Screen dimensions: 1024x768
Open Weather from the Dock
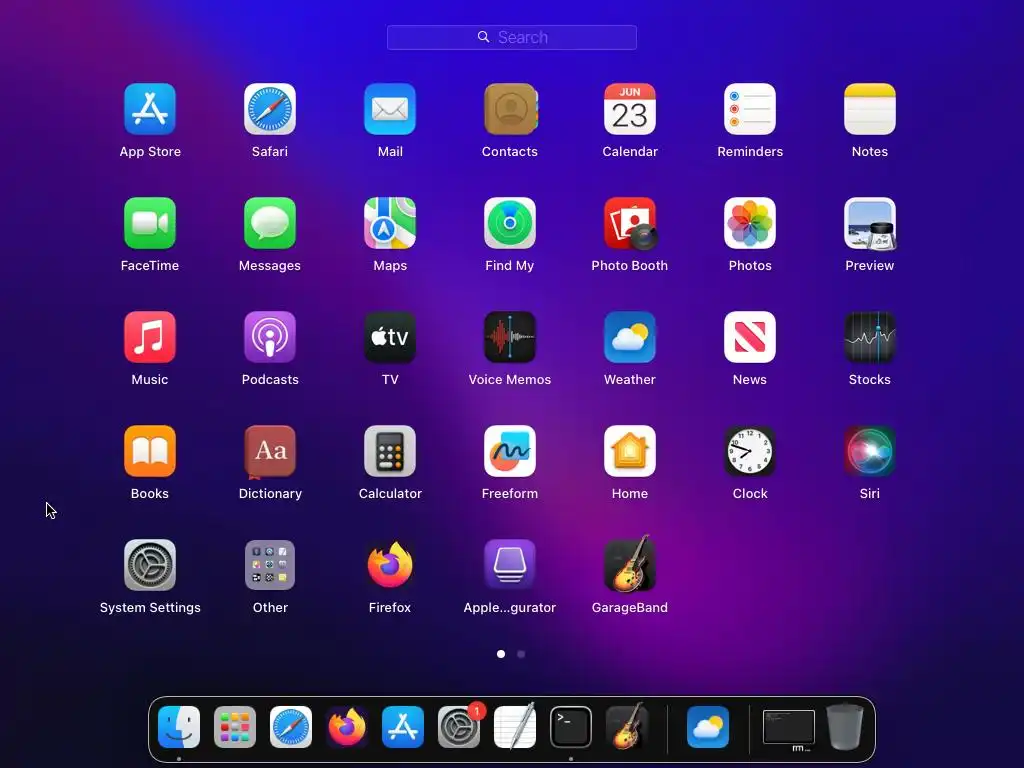click(x=708, y=727)
